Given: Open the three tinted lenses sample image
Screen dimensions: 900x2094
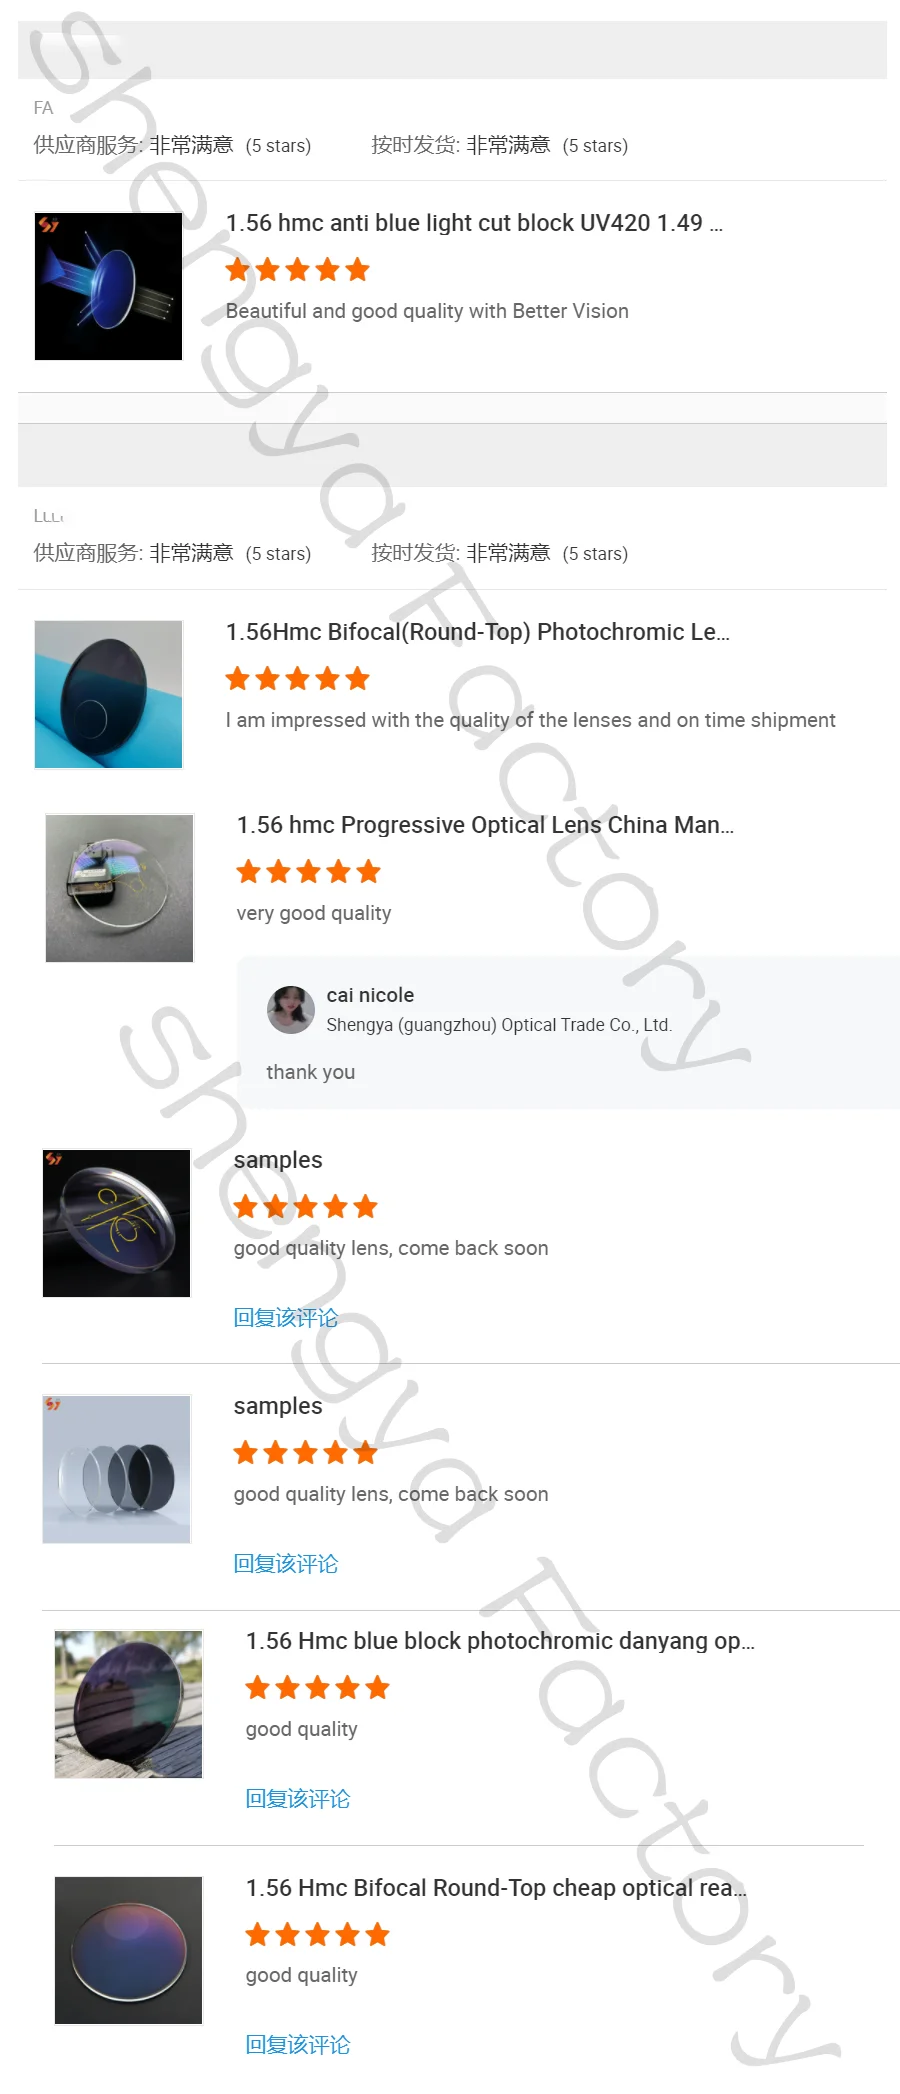Looking at the screenshot, I should (x=116, y=1469).
